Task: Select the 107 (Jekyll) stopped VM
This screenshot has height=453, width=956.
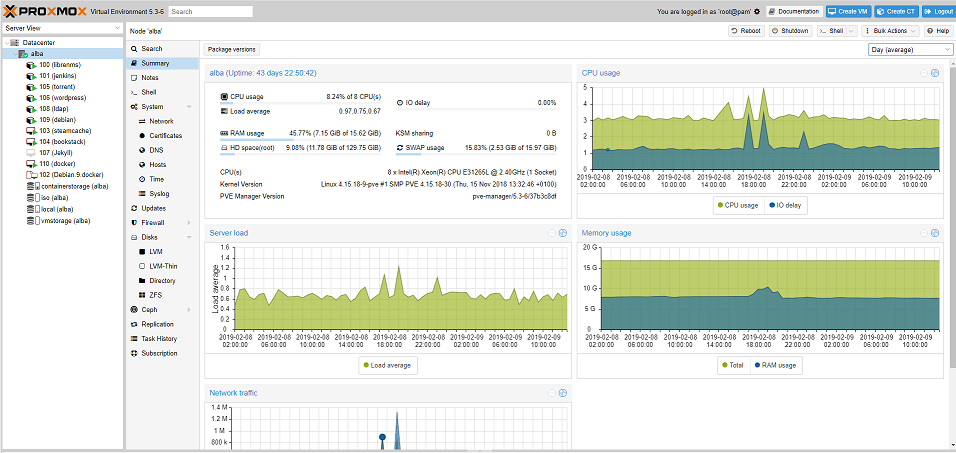Action: pyautogui.click(x=57, y=152)
